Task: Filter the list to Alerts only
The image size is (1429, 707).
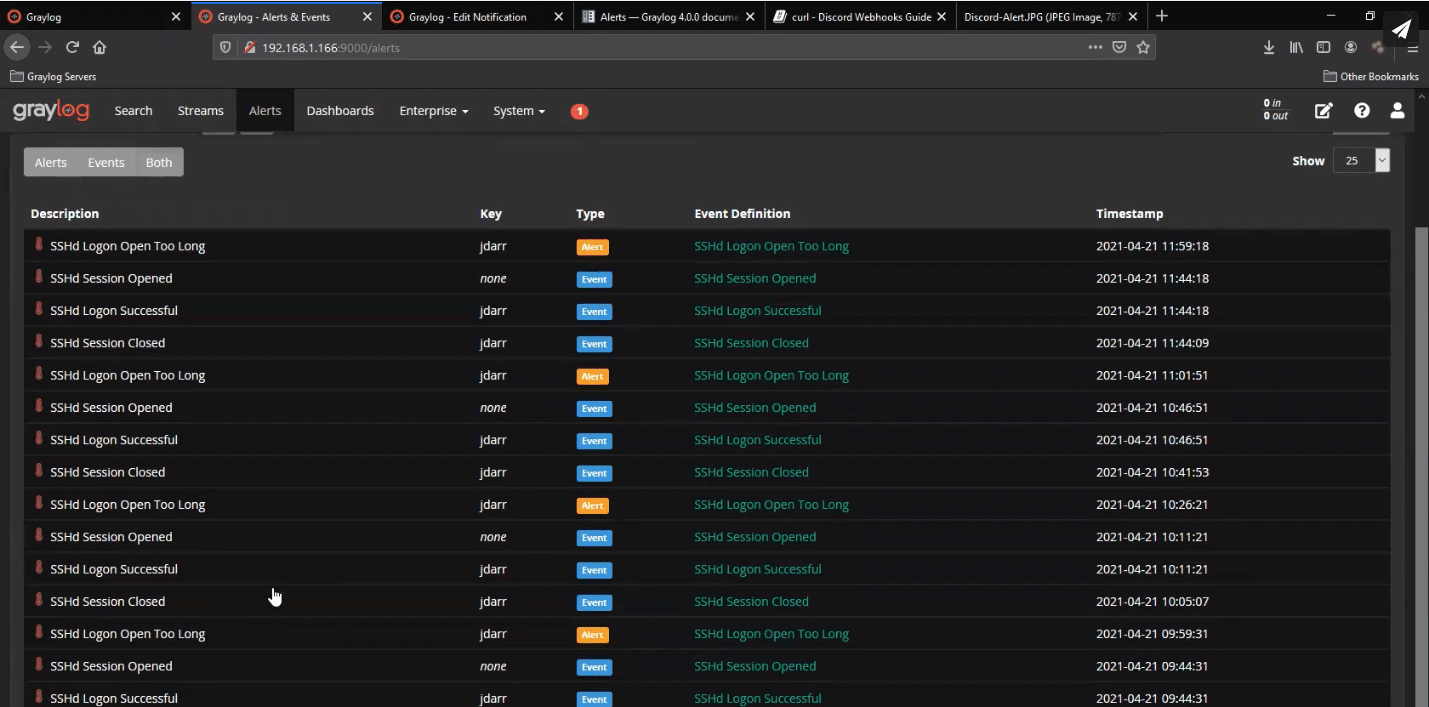Action: click(x=51, y=163)
